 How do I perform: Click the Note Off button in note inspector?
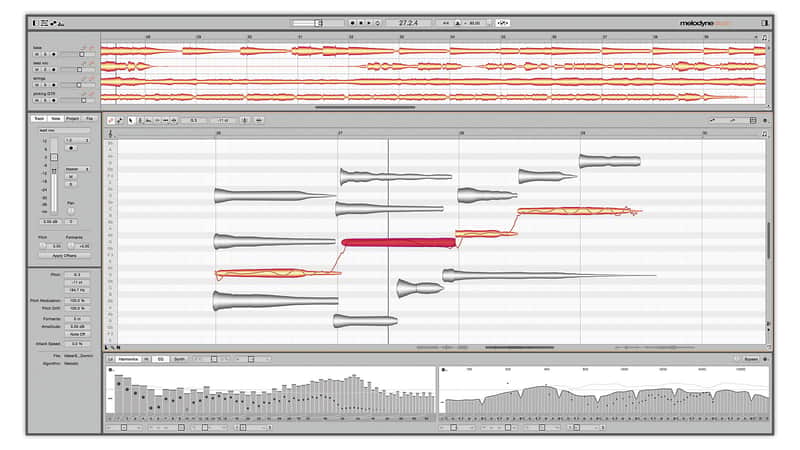[77, 334]
